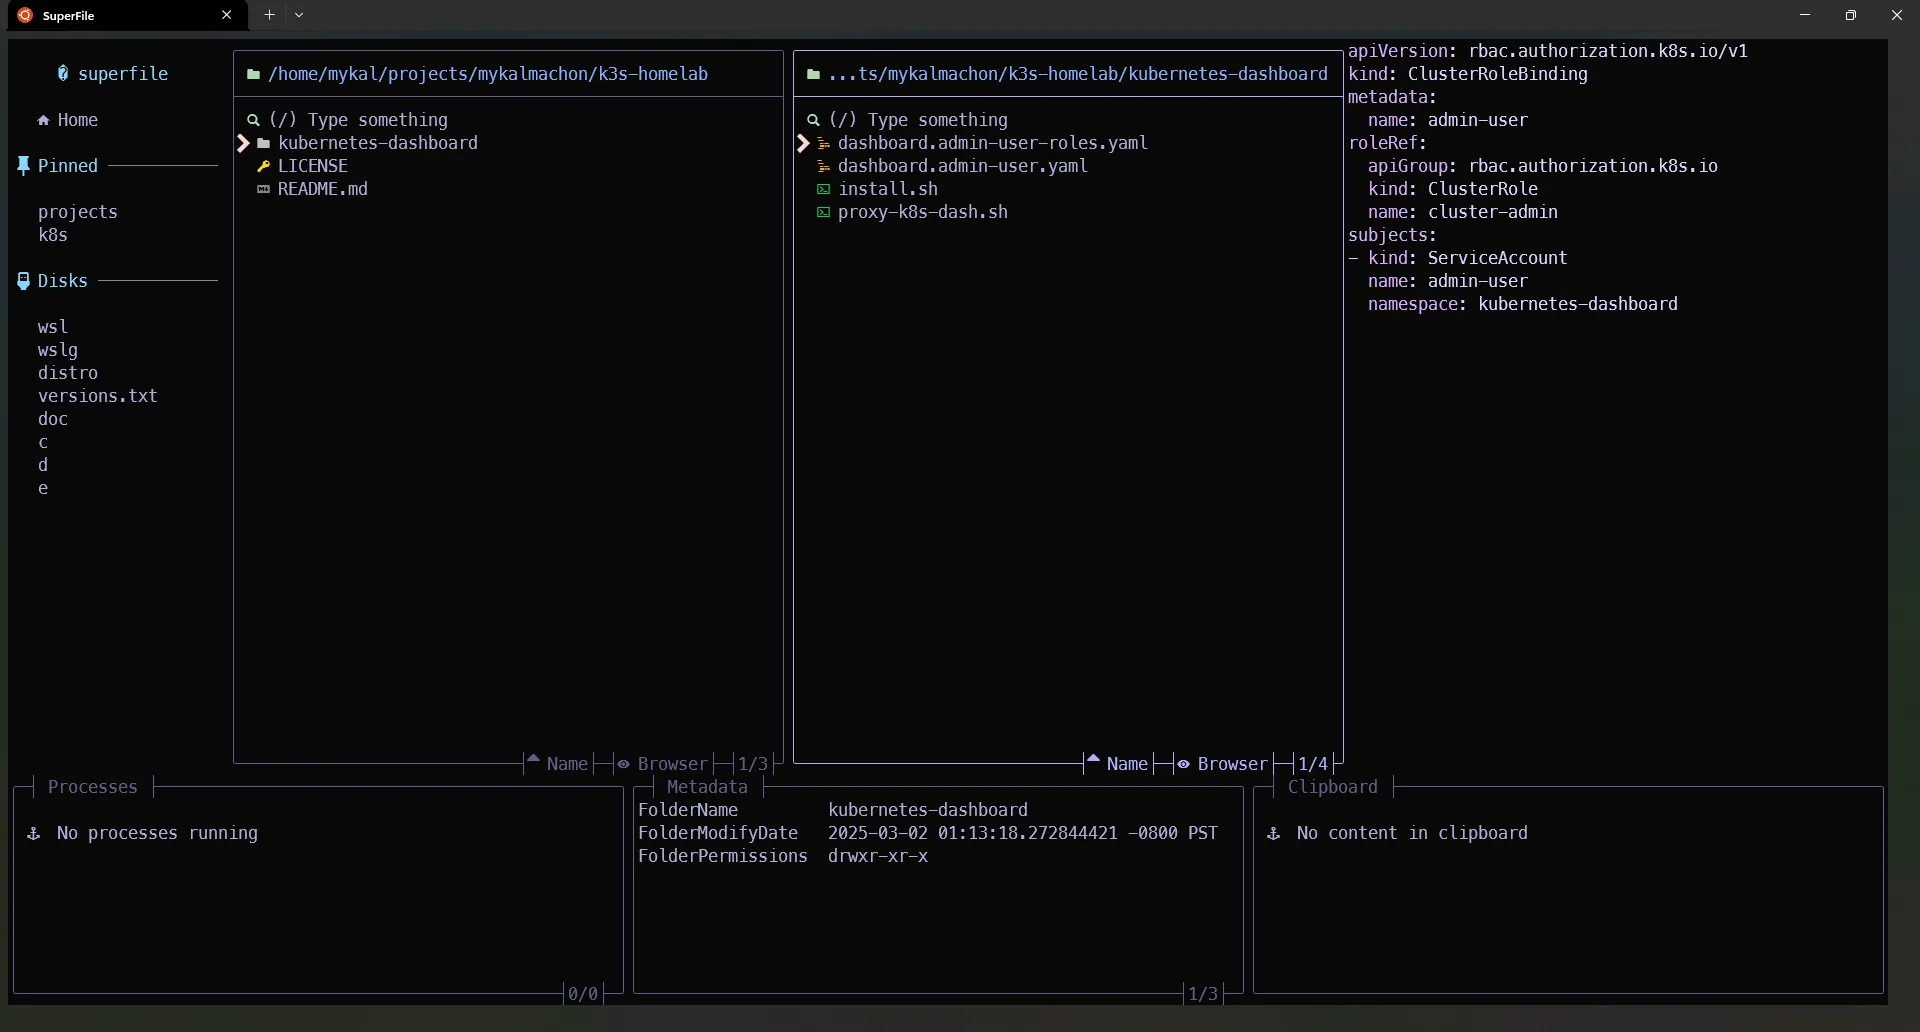Open the terminal tab dropdown chevron

click(x=299, y=15)
